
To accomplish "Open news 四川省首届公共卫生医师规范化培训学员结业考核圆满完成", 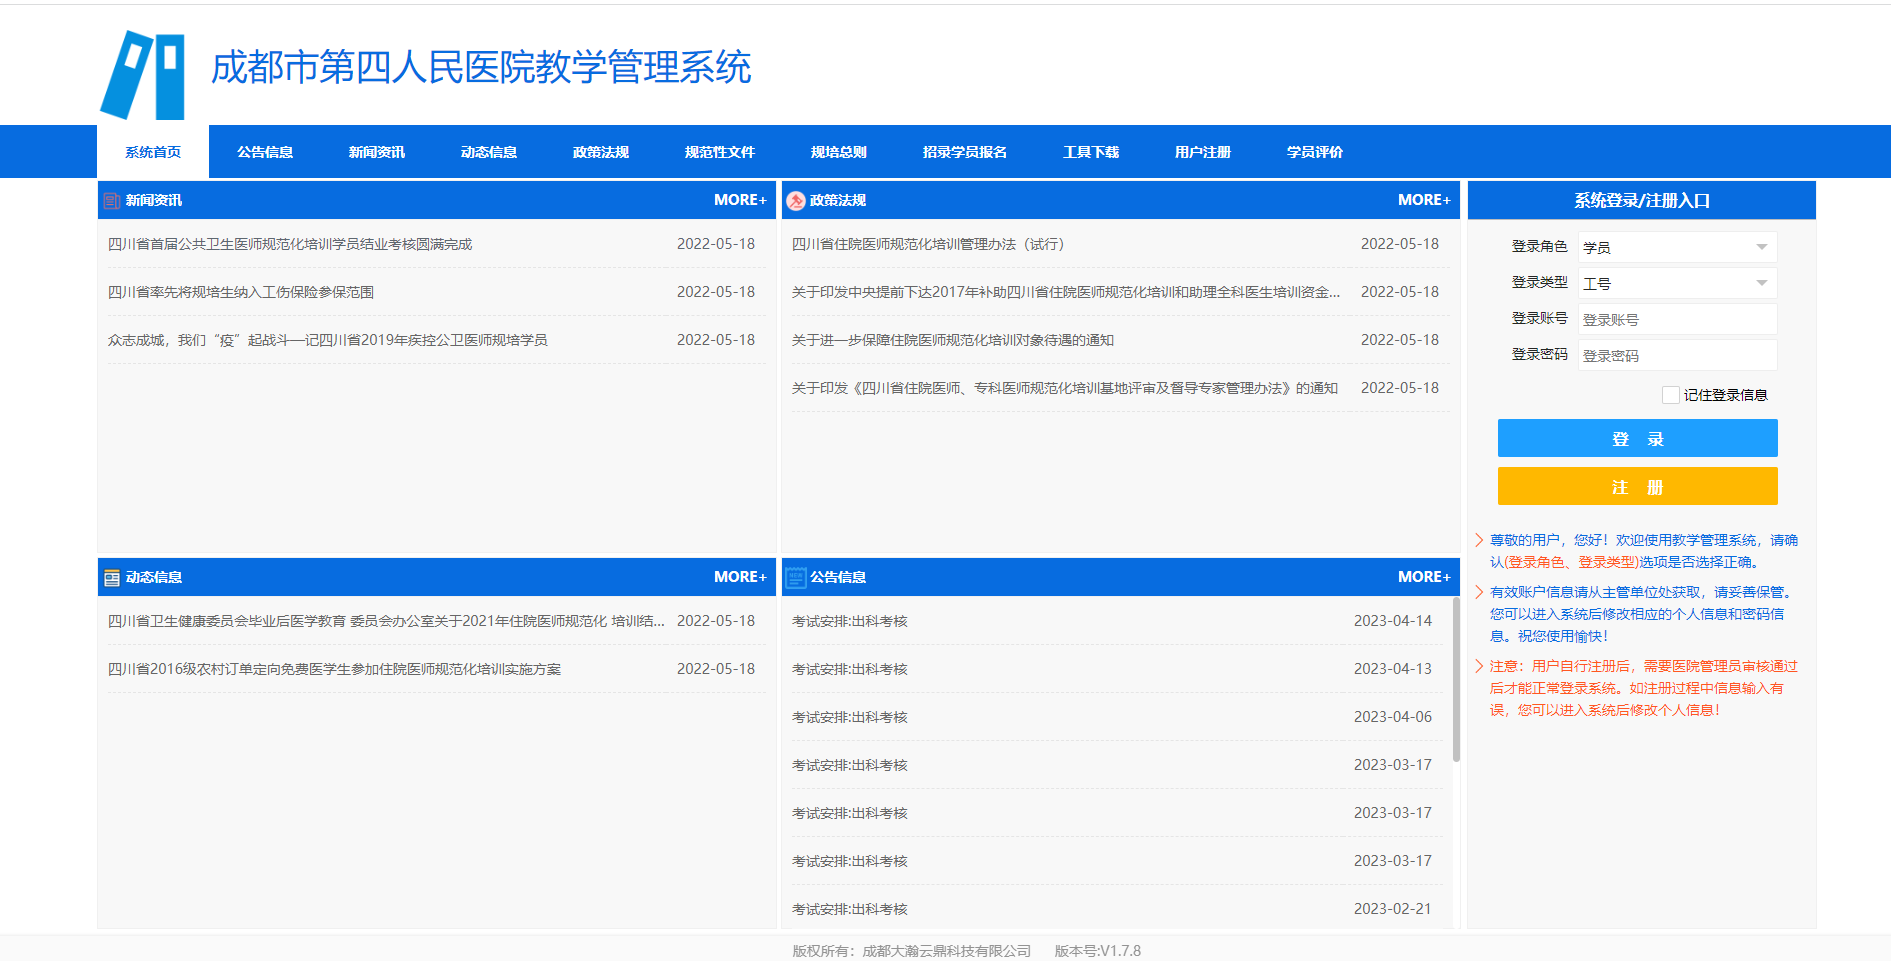I will point(290,244).
